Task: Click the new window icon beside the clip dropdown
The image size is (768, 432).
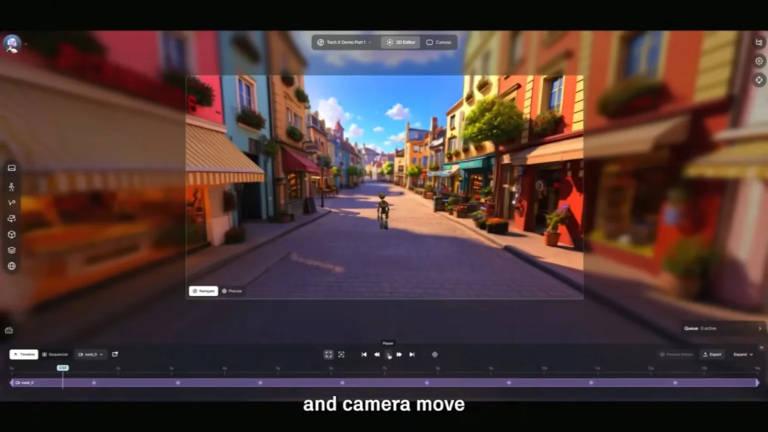Action: tap(115, 354)
